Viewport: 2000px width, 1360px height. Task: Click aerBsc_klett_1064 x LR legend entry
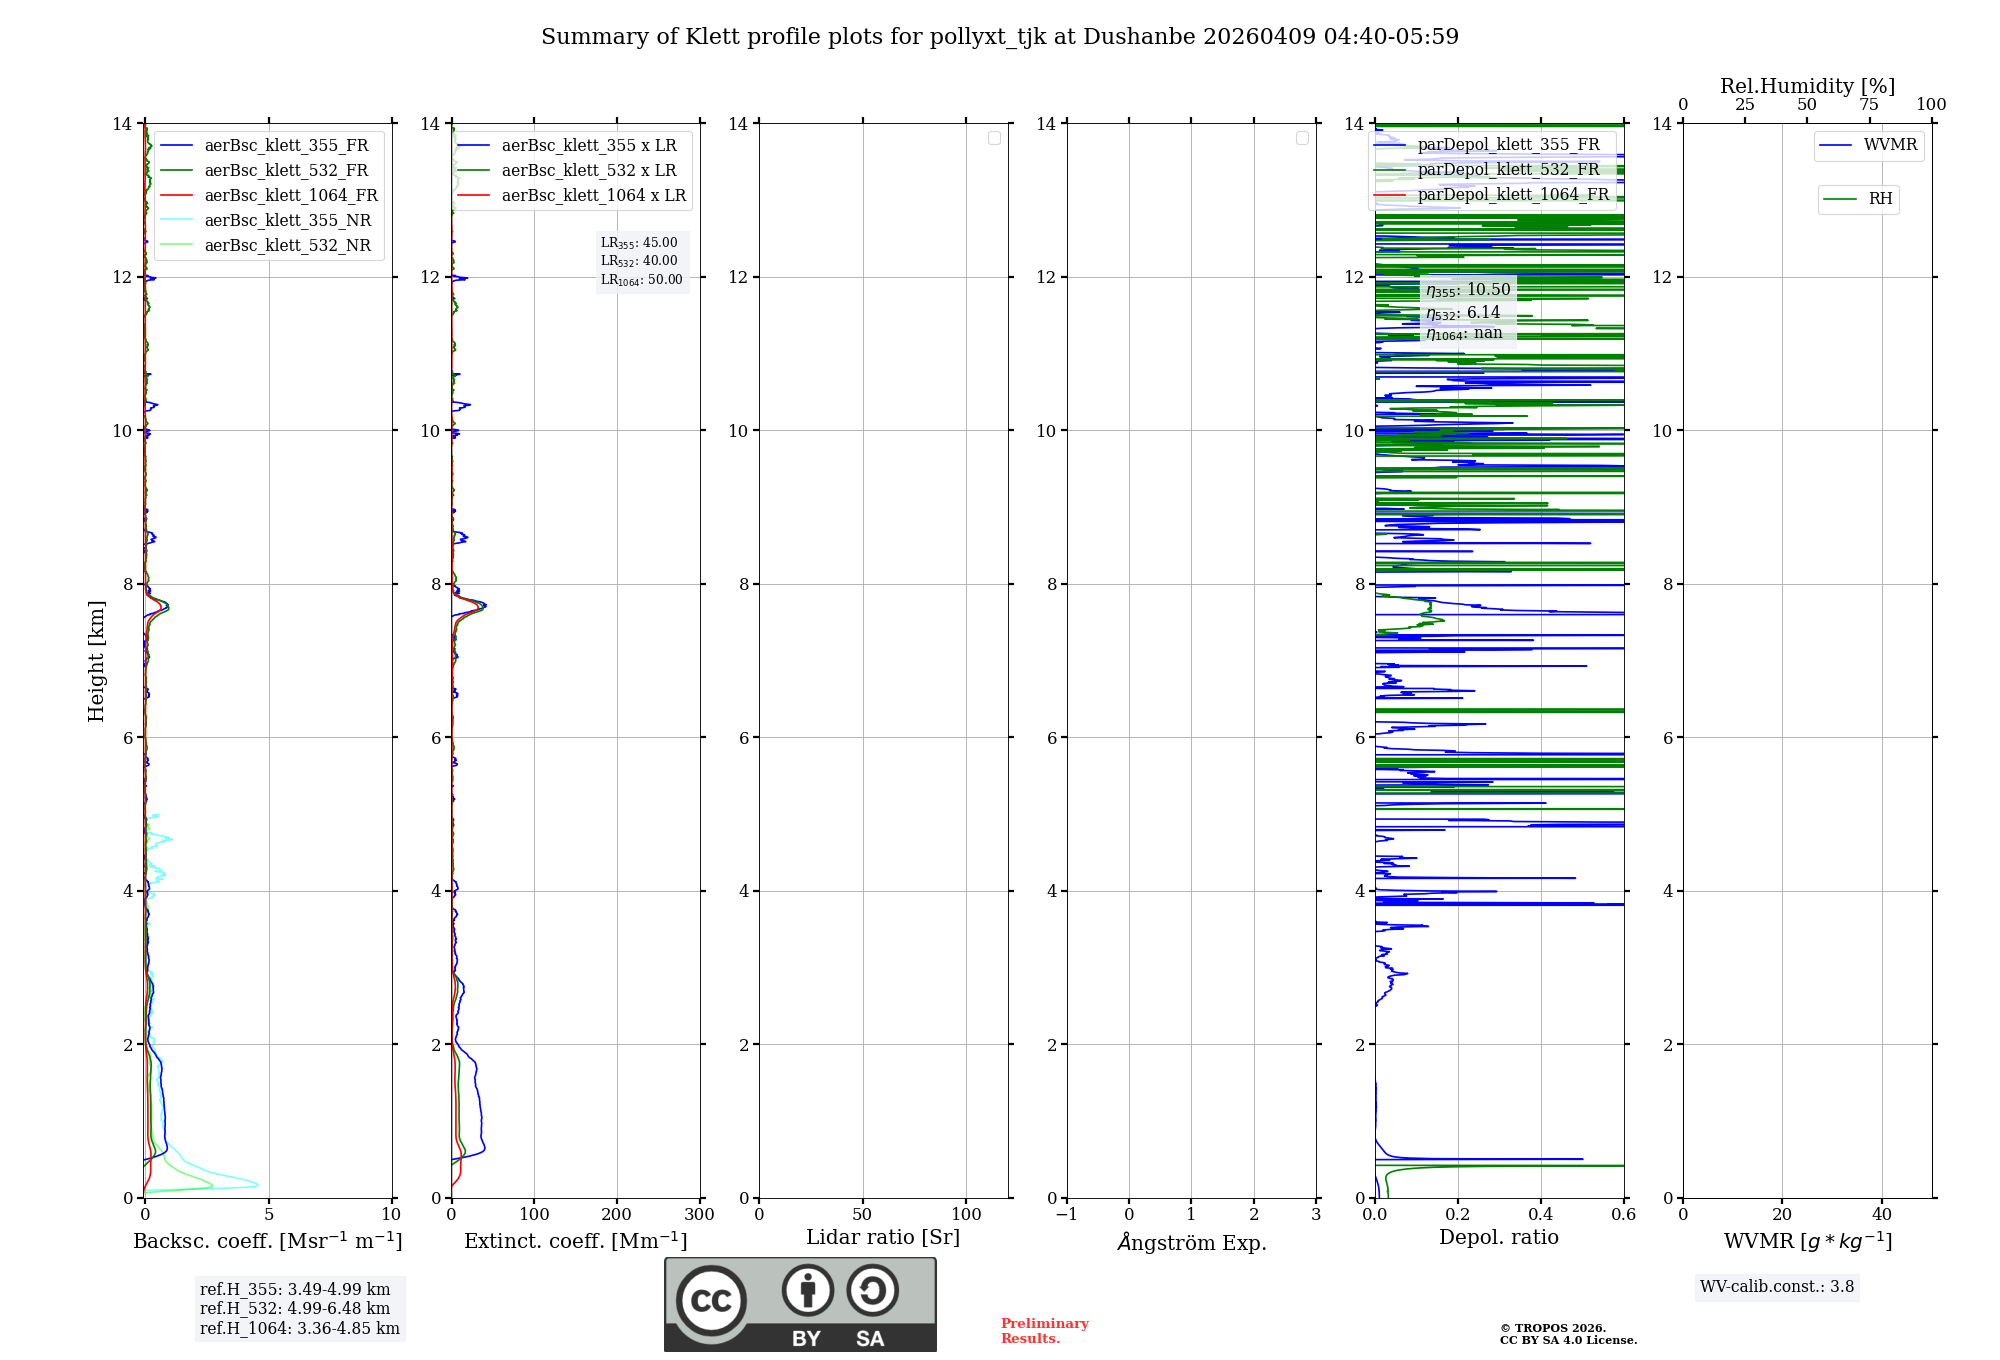click(593, 196)
